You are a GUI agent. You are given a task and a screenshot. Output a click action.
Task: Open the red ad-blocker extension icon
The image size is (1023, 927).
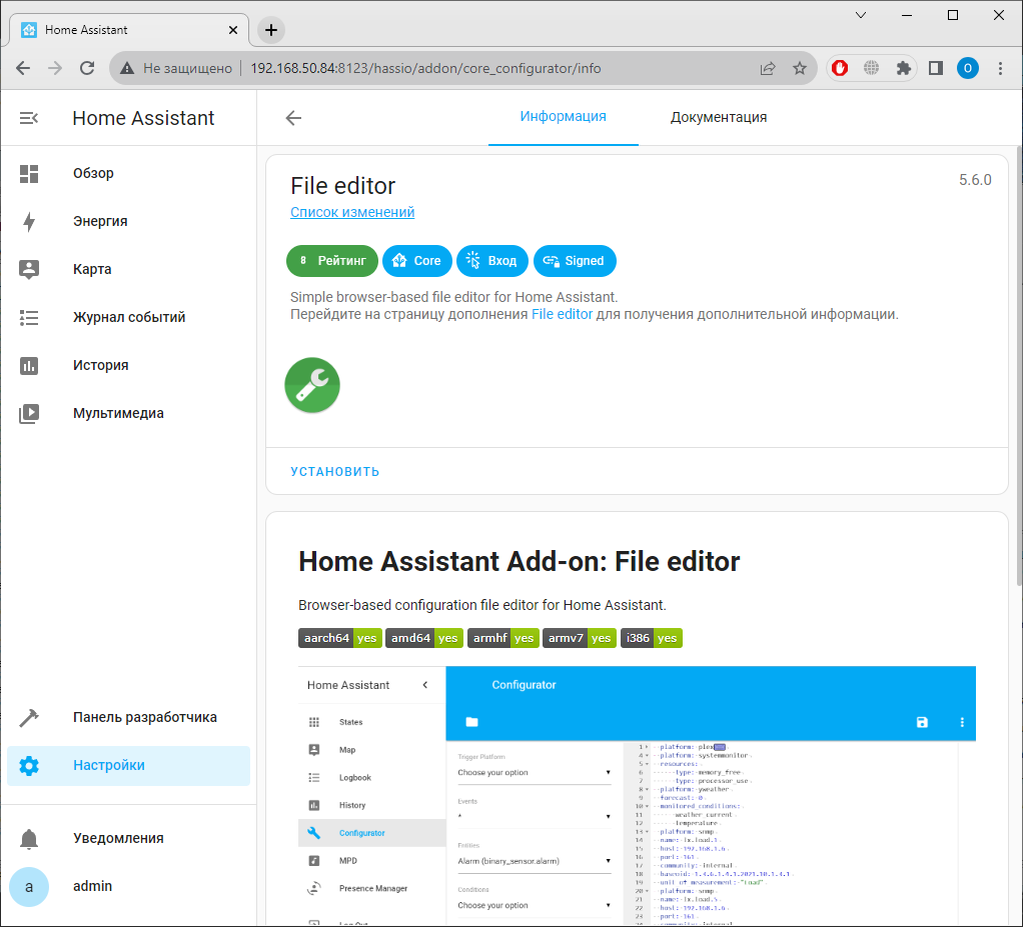click(x=840, y=68)
